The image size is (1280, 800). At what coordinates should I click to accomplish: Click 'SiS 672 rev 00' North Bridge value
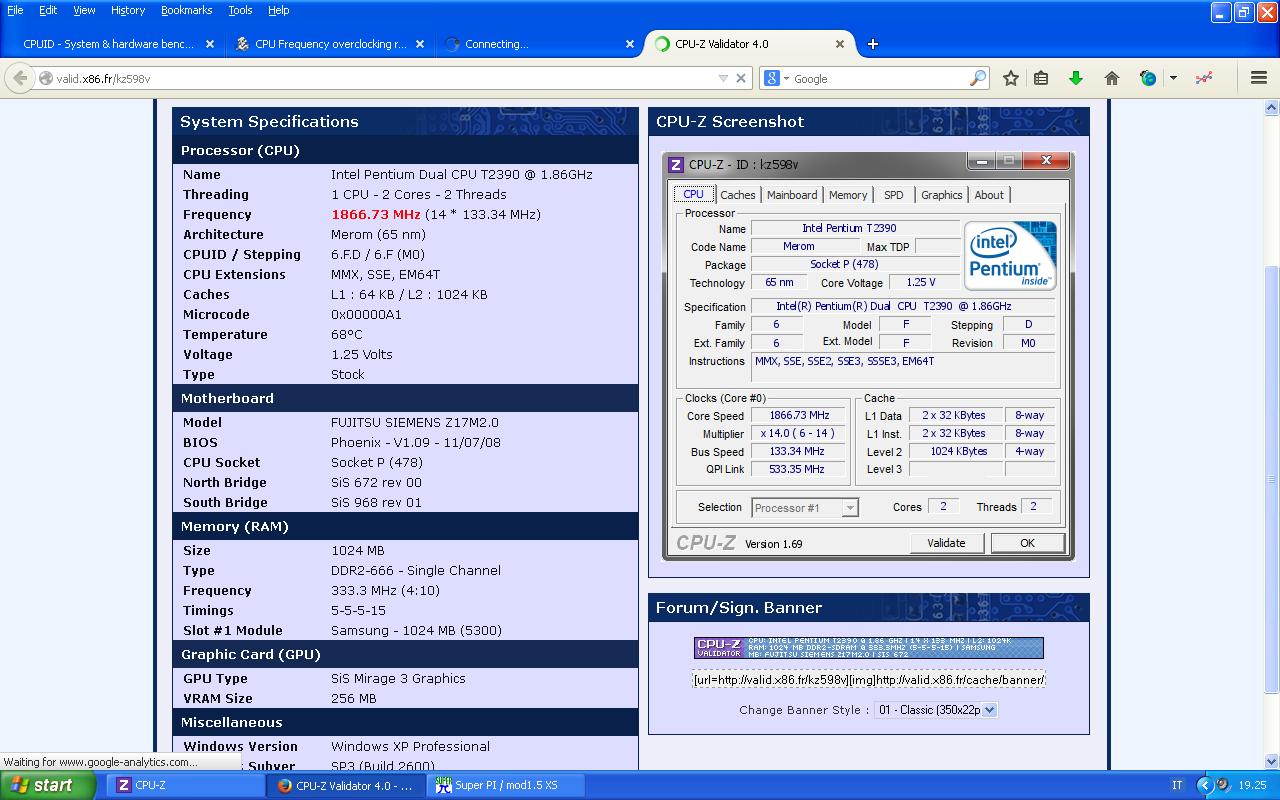pyautogui.click(x=377, y=482)
